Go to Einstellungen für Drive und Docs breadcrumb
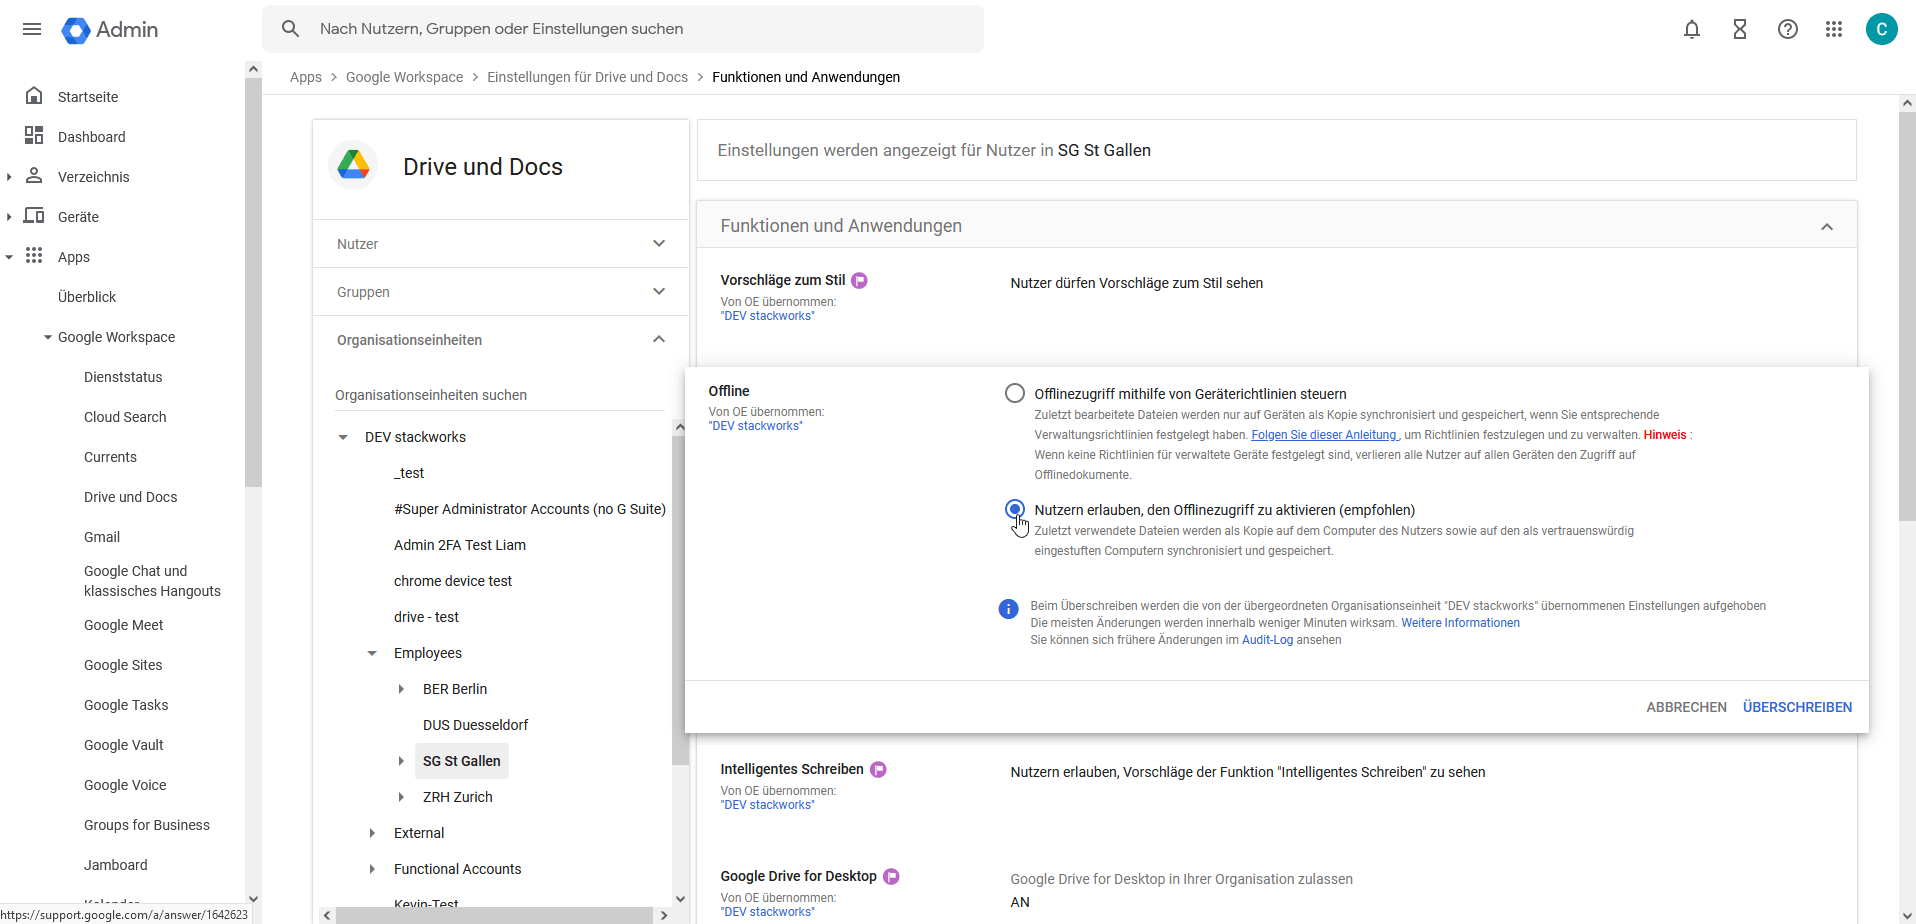Image resolution: width=1916 pixels, height=924 pixels. [x=587, y=77]
